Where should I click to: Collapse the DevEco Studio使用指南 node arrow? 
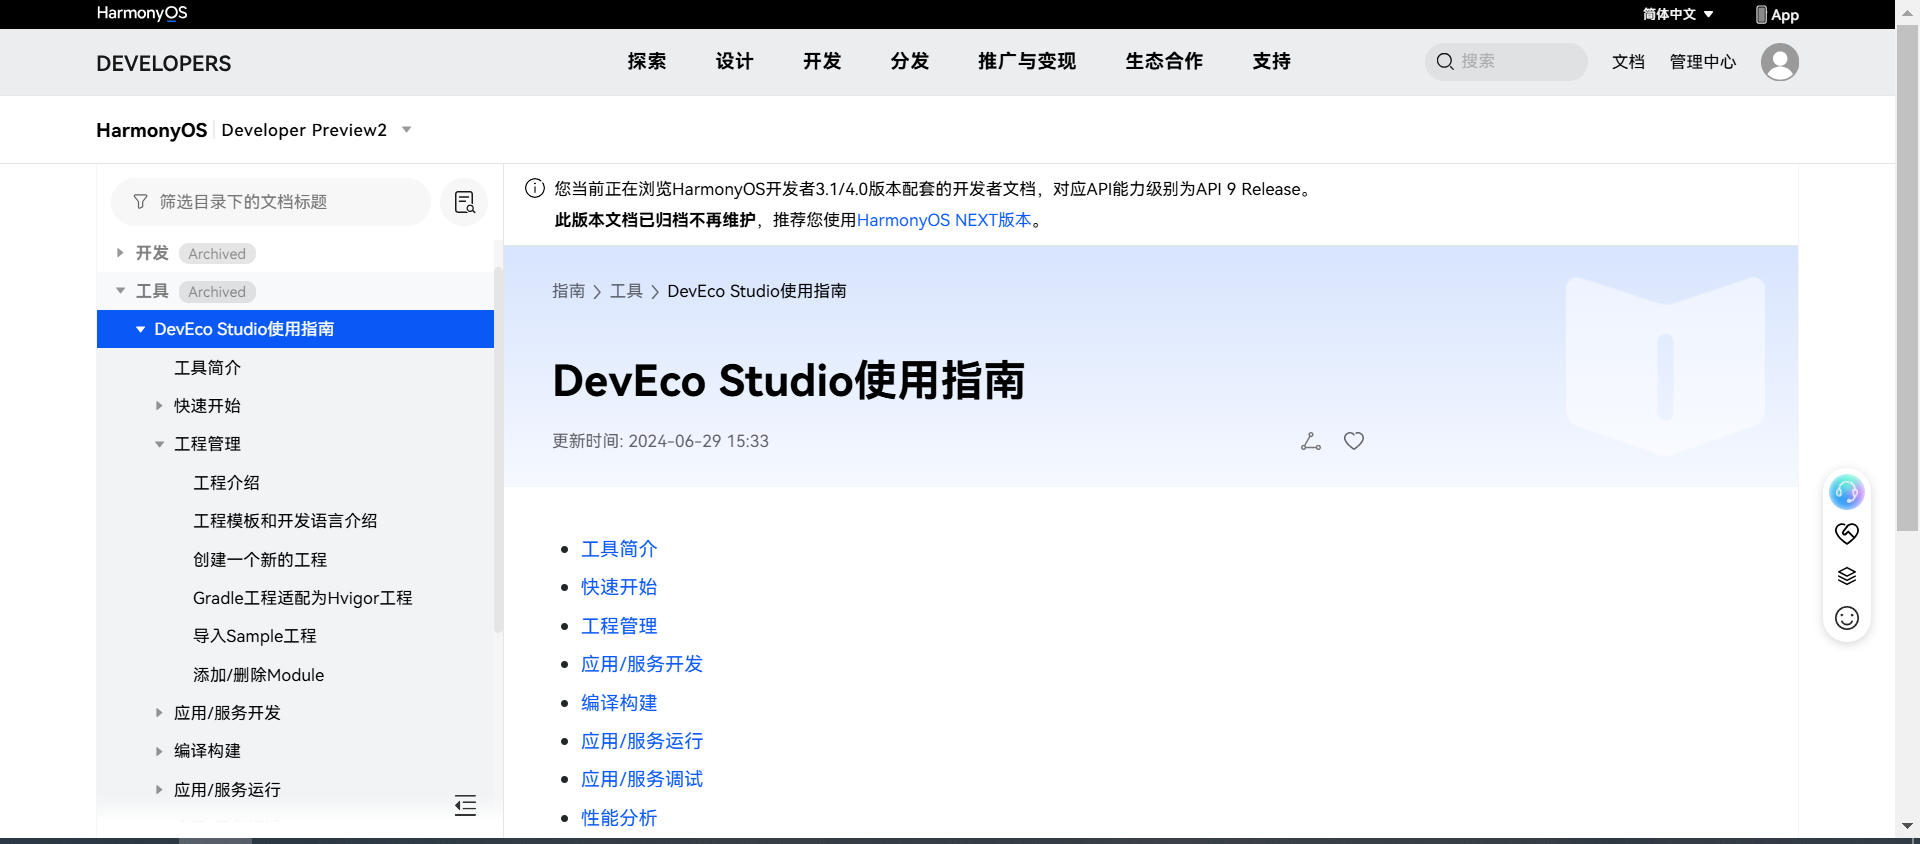point(140,329)
